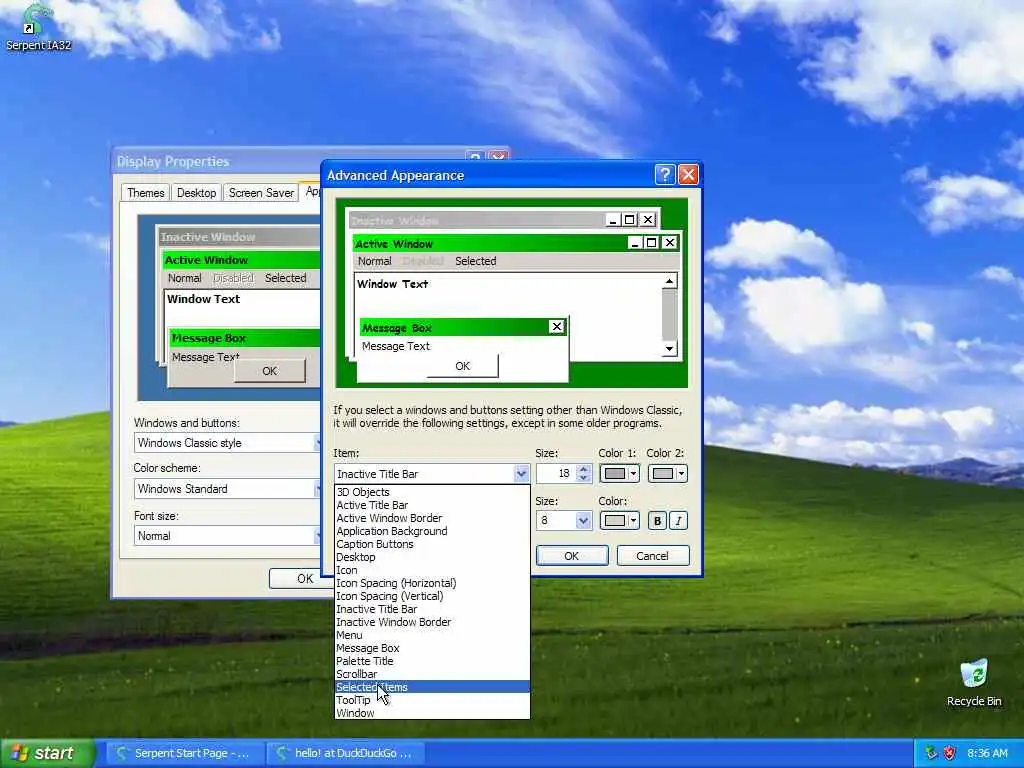The image size is (1024, 768).
Task: Open the Color scheme combo box
Action: (x=227, y=488)
